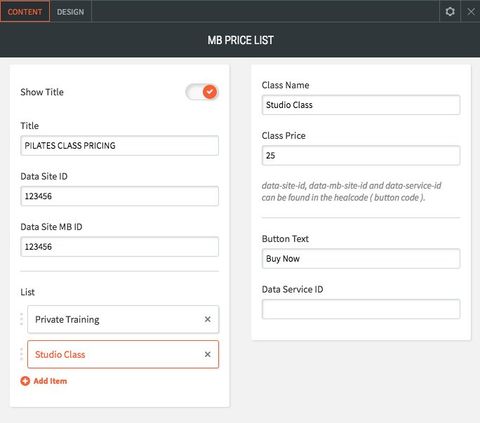
Task: Open the settings gear icon
Action: click(450, 12)
